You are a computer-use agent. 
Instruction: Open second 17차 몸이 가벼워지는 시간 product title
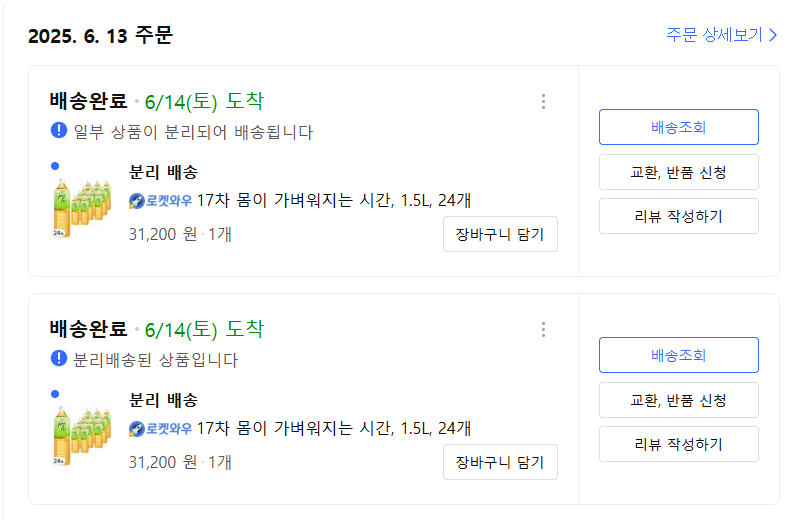(x=334, y=428)
